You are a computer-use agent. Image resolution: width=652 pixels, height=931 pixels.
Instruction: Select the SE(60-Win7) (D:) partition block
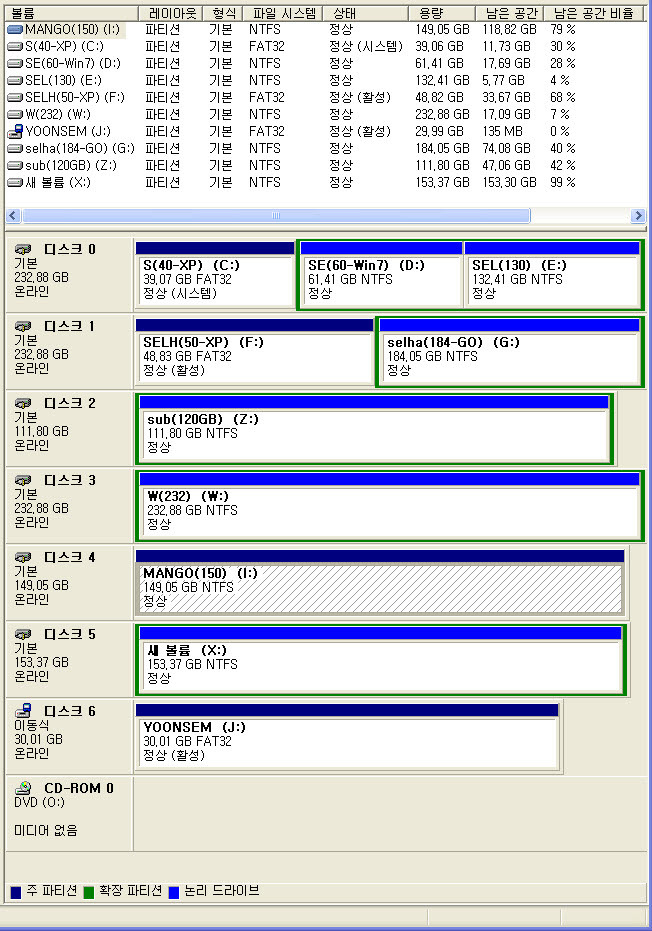(x=381, y=275)
